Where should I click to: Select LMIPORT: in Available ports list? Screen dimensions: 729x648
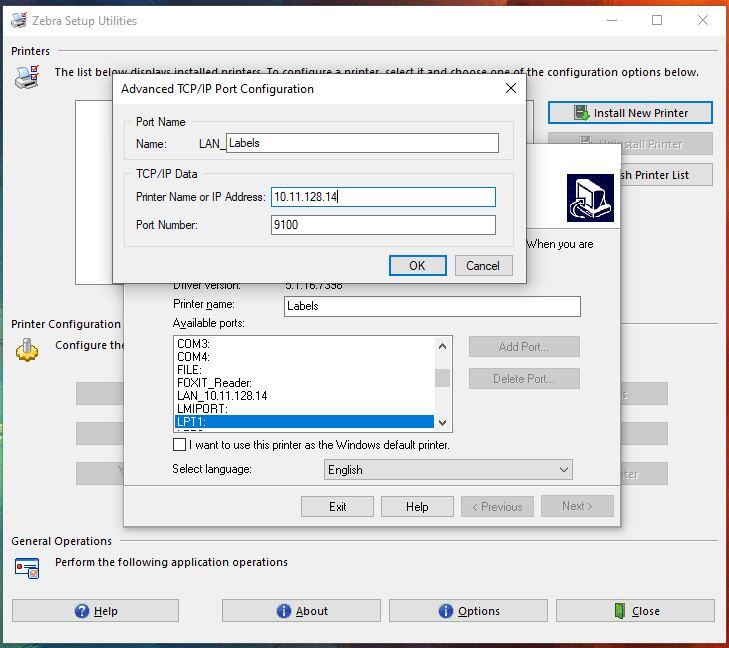click(x=304, y=409)
